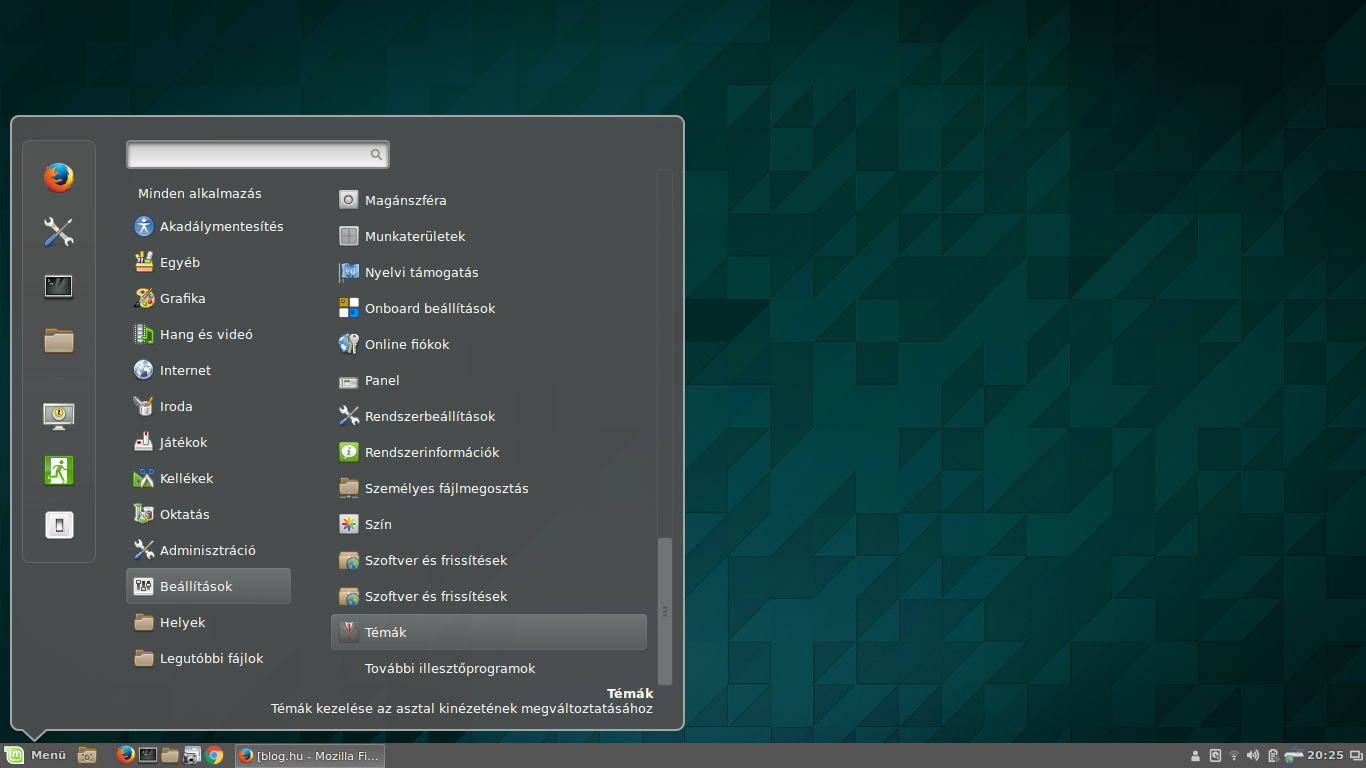The image size is (1366, 768).
Task: Open the sound volume tray icon
Action: click(x=1254, y=756)
